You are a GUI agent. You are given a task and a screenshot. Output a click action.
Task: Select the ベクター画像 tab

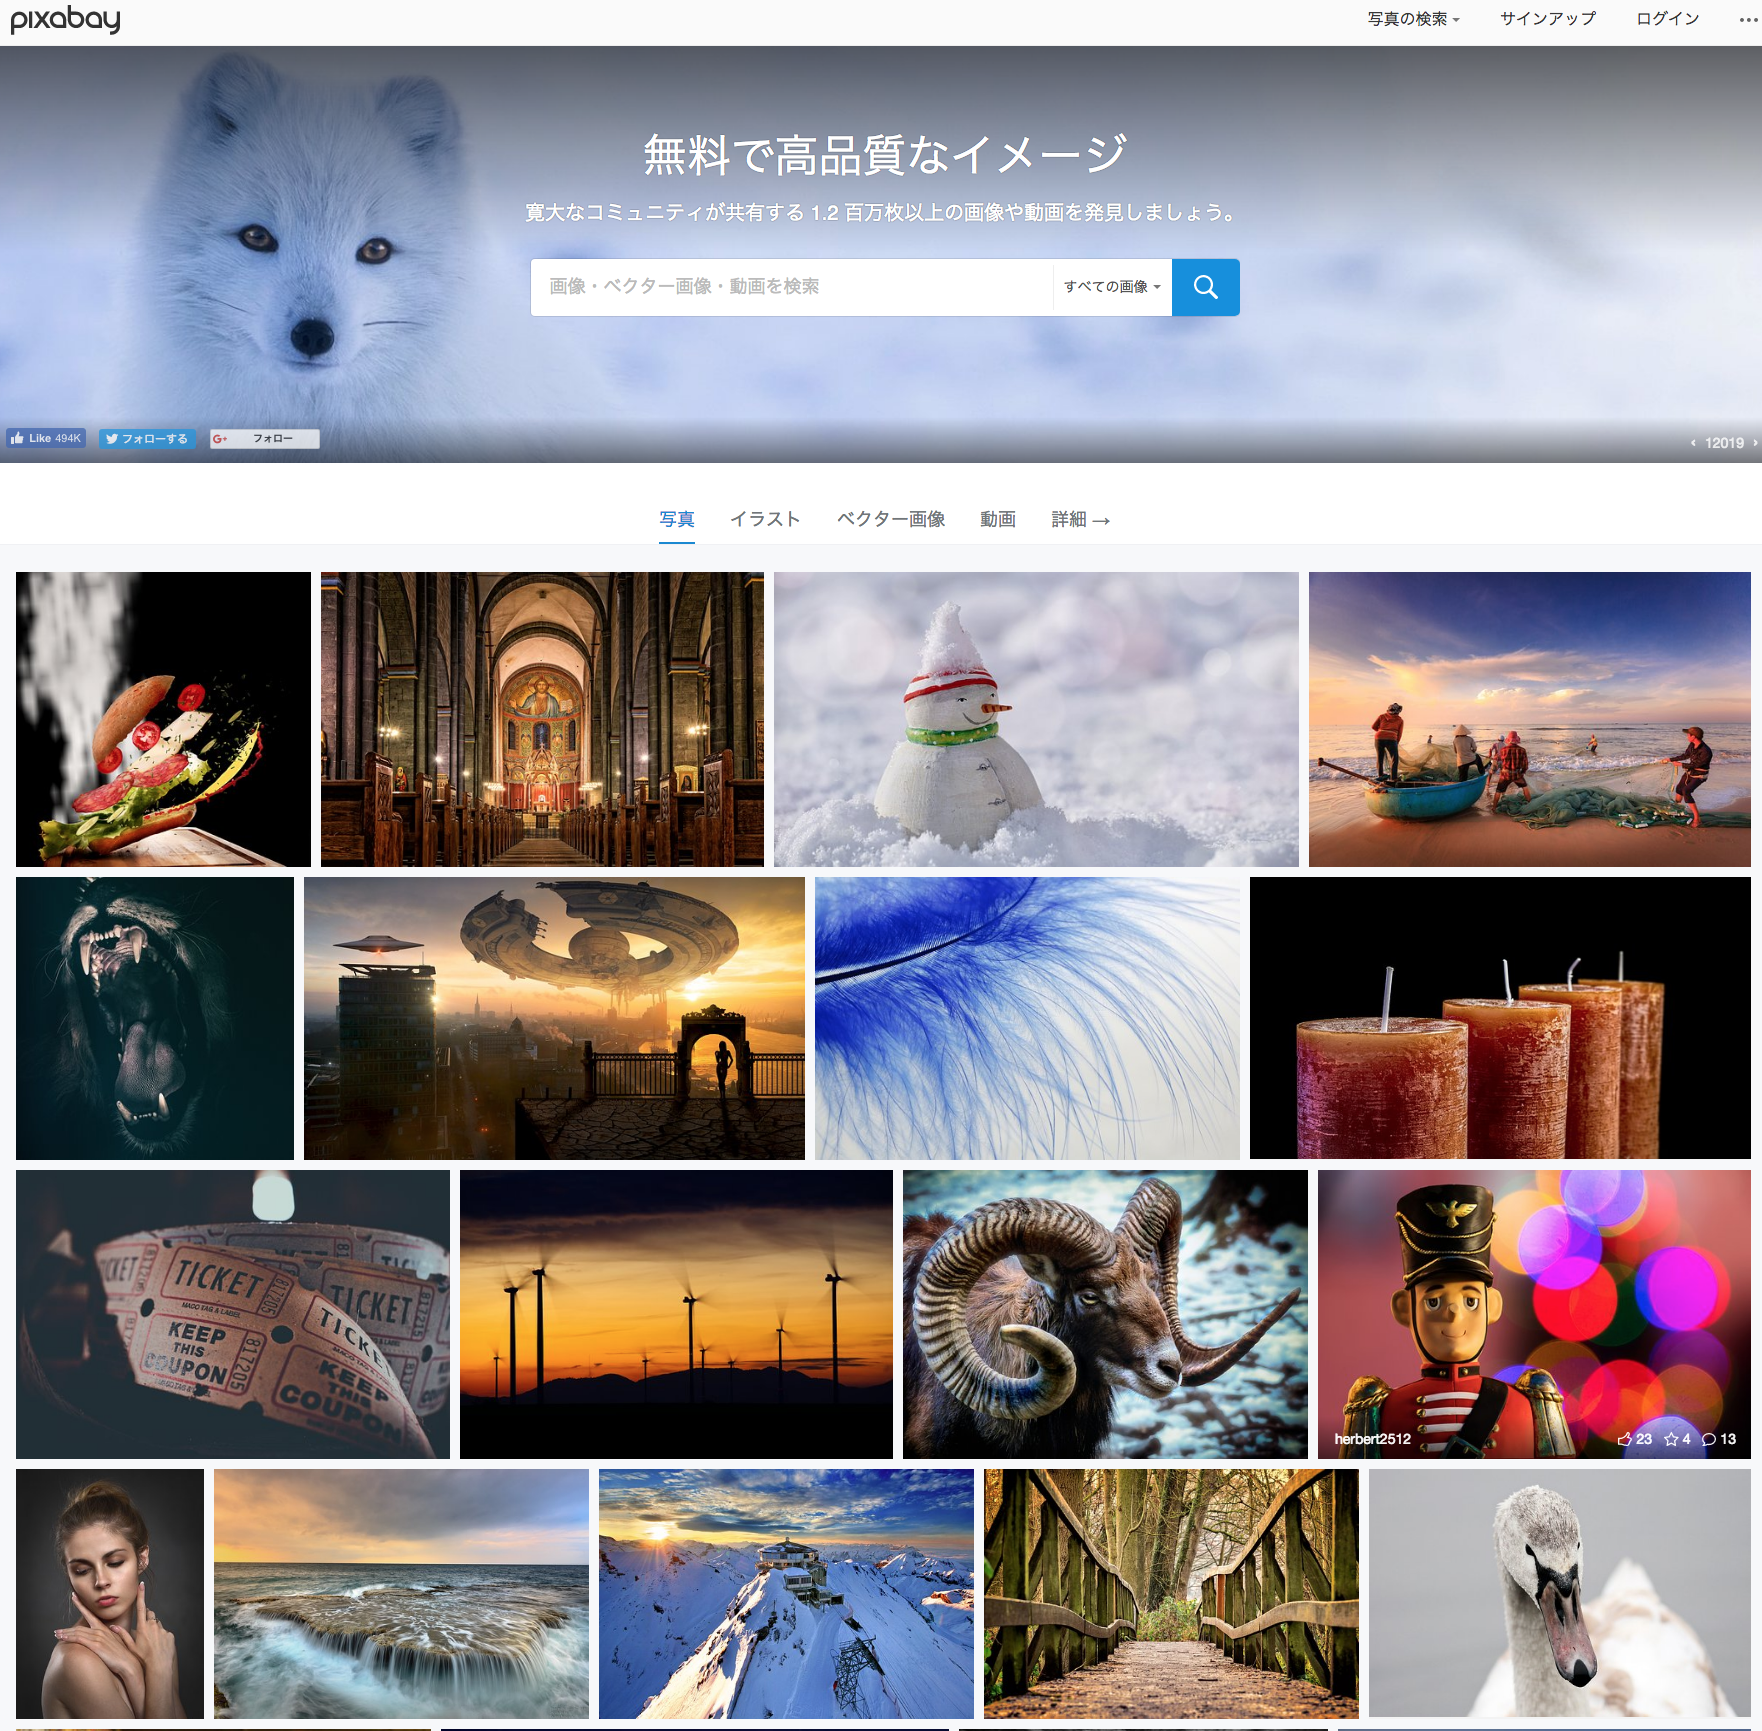(x=890, y=519)
